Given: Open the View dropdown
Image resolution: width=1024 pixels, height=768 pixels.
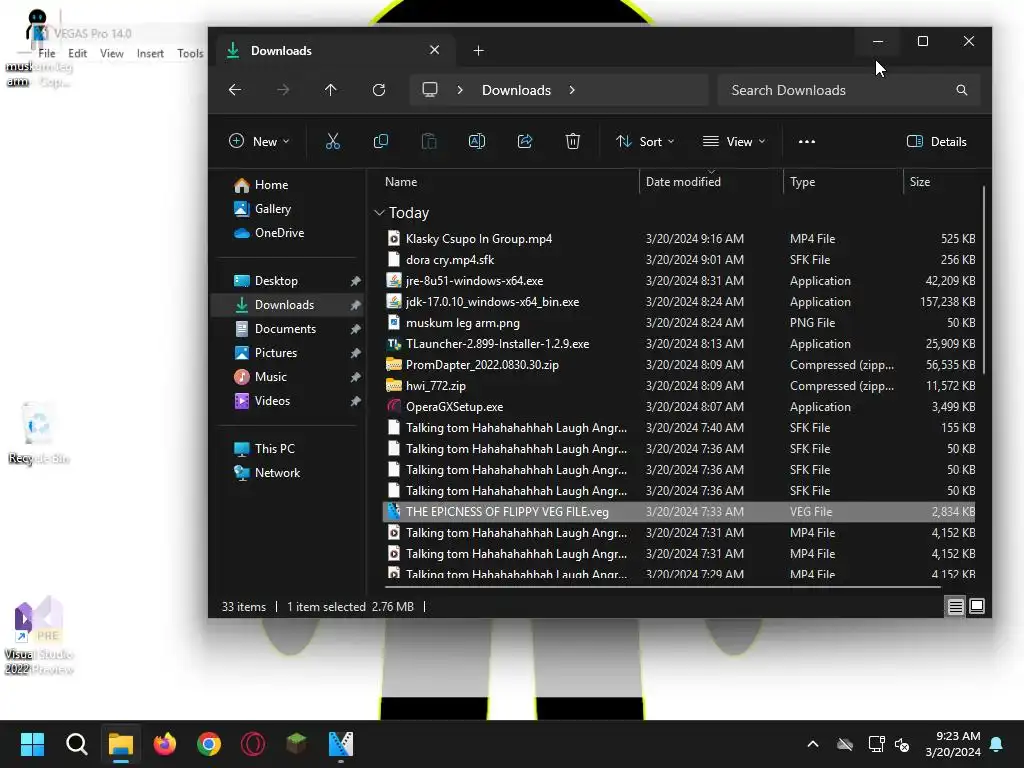Looking at the screenshot, I should [x=734, y=141].
